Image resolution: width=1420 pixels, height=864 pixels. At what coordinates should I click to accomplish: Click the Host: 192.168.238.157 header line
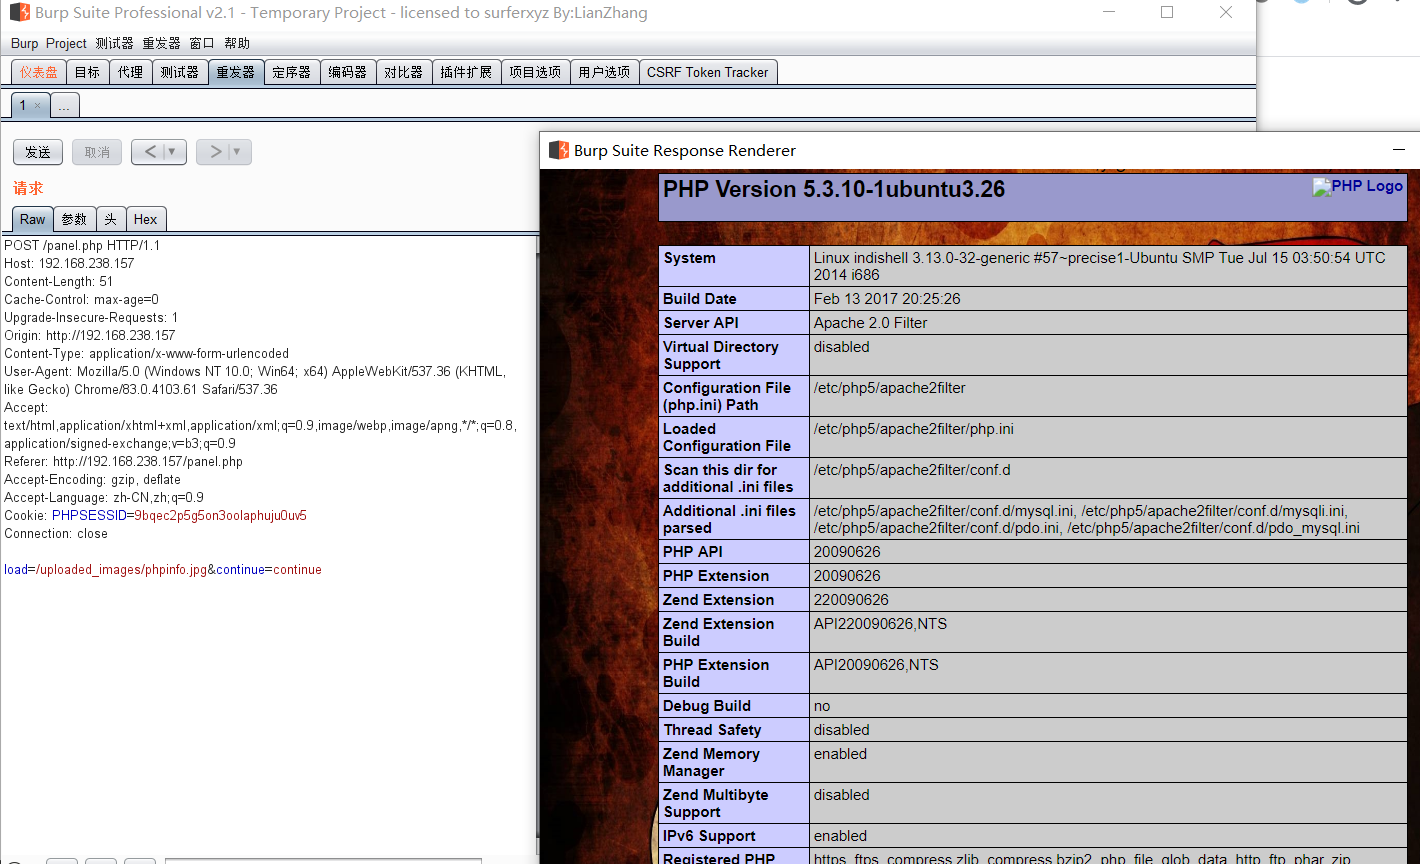point(69,263)
